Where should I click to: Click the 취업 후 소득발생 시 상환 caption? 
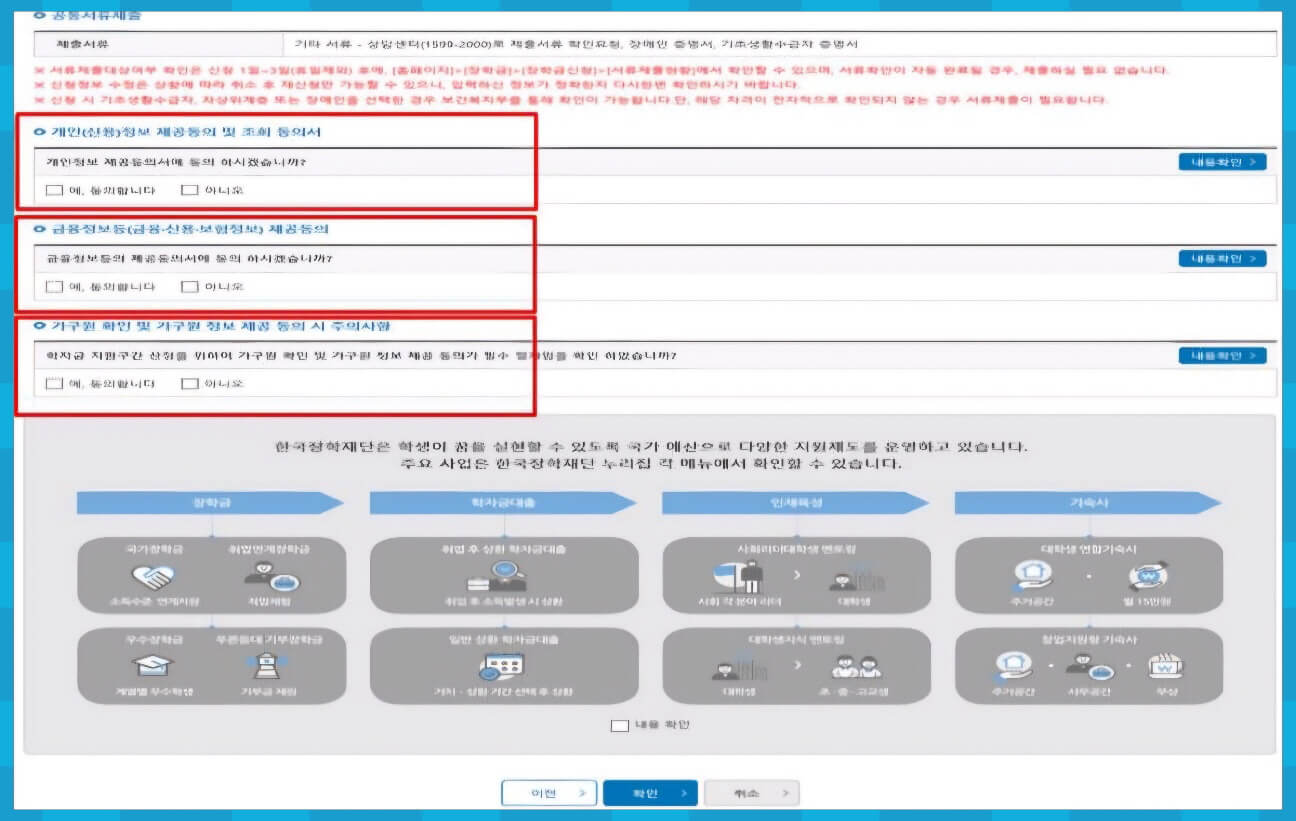point(504,602)
